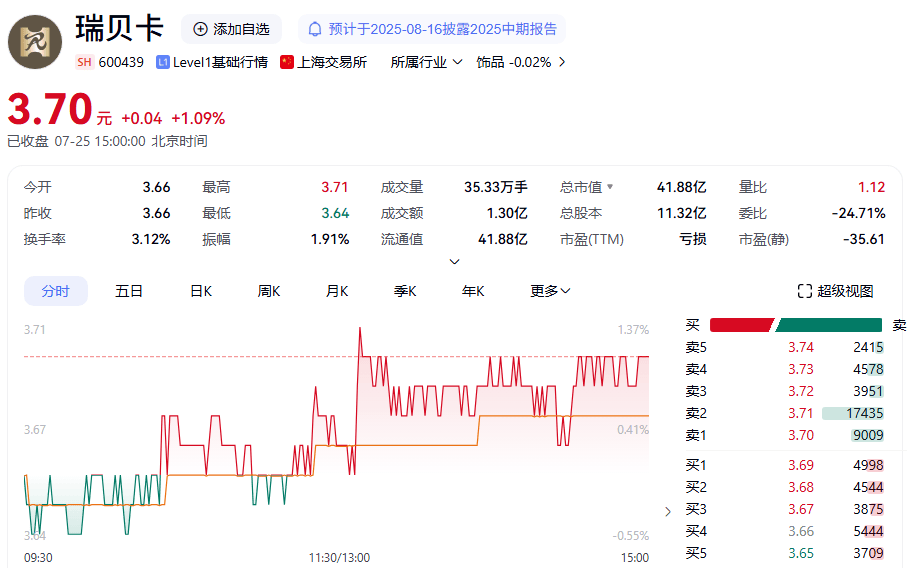Viewport: 910px width, 568px height.
Task: Click the buy/sell ratio bar
Action: click(796, 325)
